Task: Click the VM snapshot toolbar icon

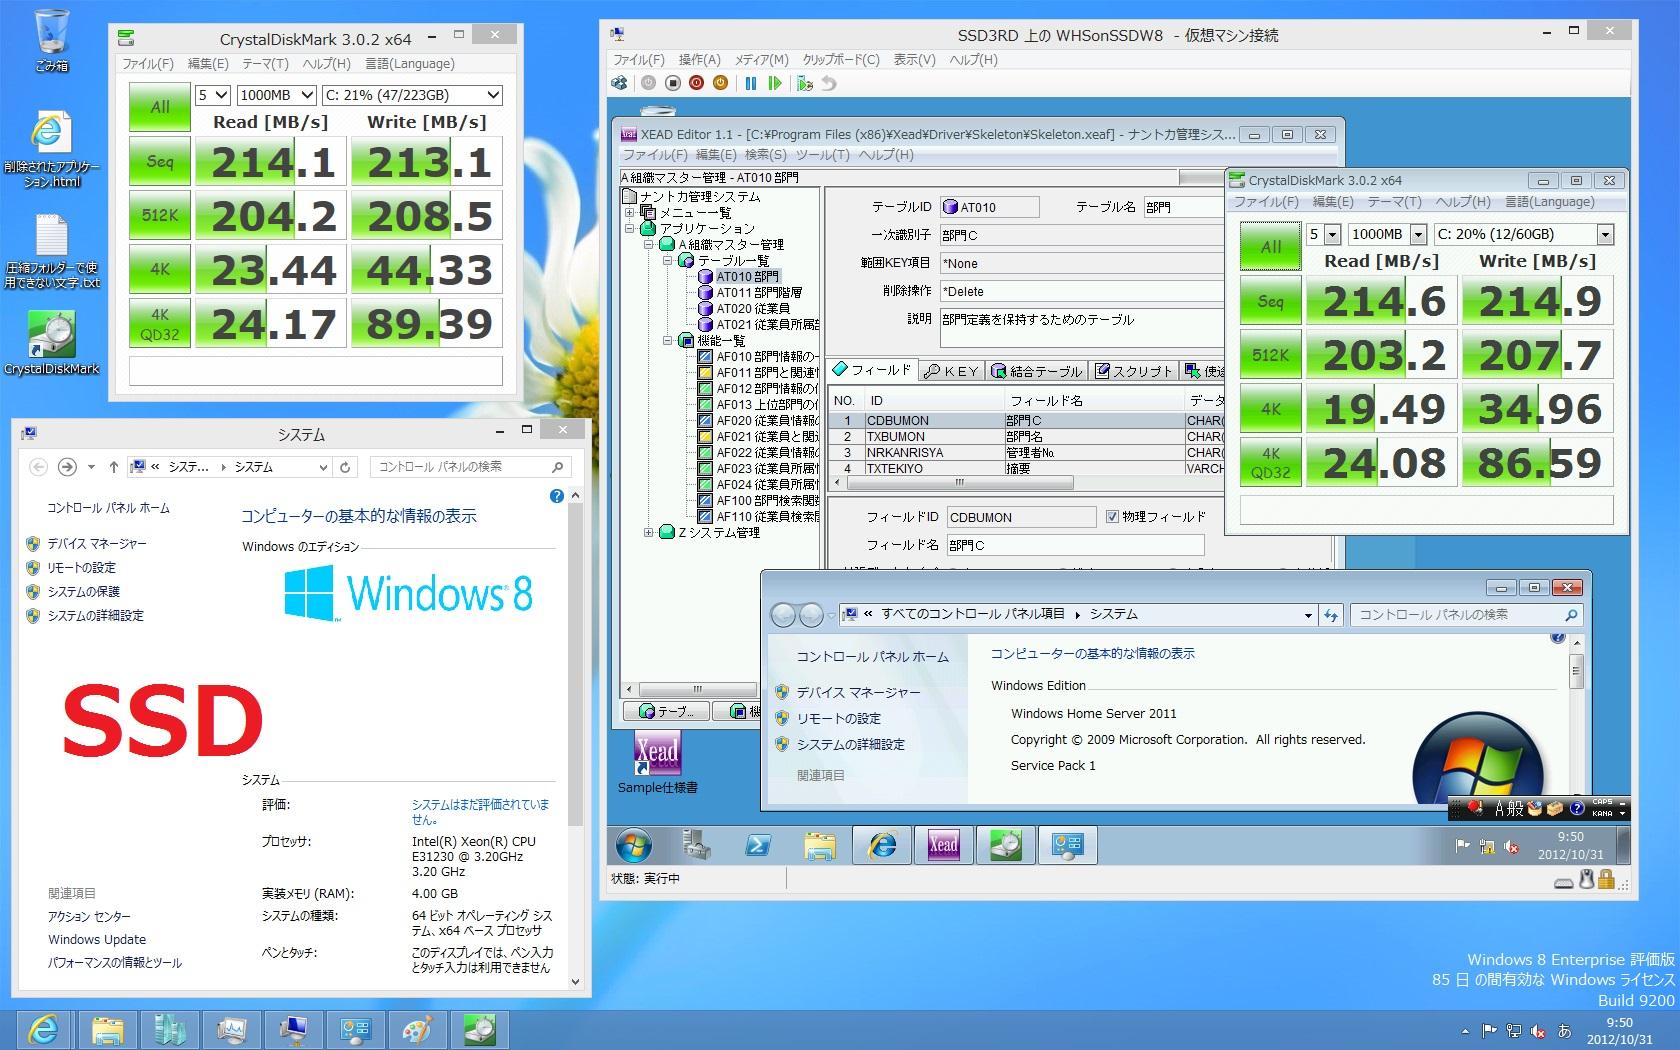Action: (805, 84)
